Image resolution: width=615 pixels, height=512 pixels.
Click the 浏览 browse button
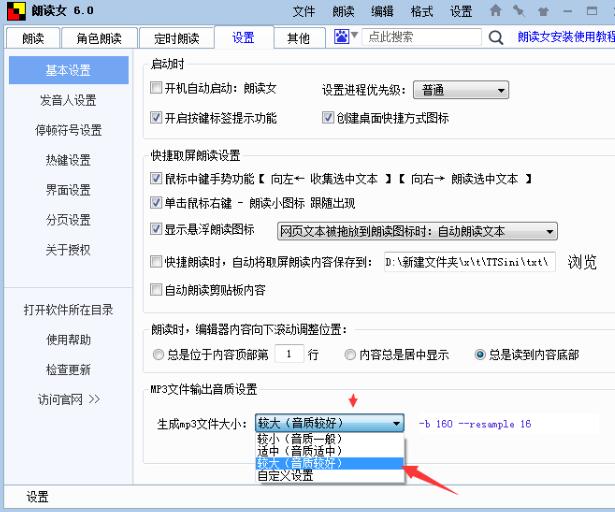(x=582, y=262)
